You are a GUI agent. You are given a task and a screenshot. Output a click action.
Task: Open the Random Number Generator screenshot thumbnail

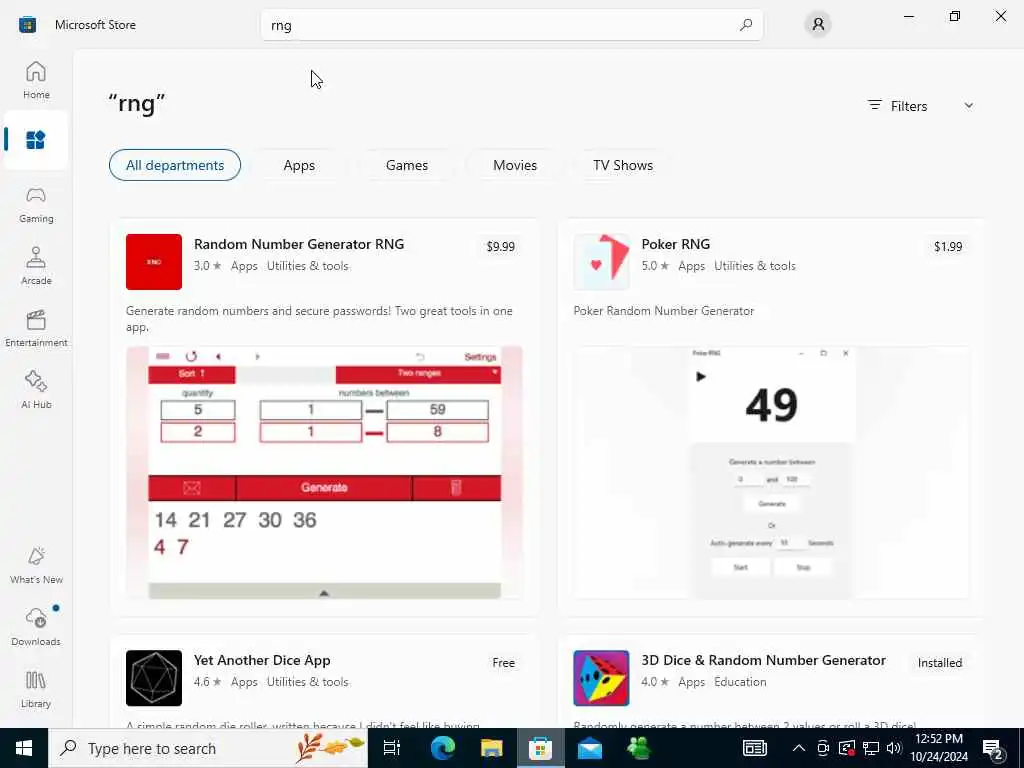point(325,472)
